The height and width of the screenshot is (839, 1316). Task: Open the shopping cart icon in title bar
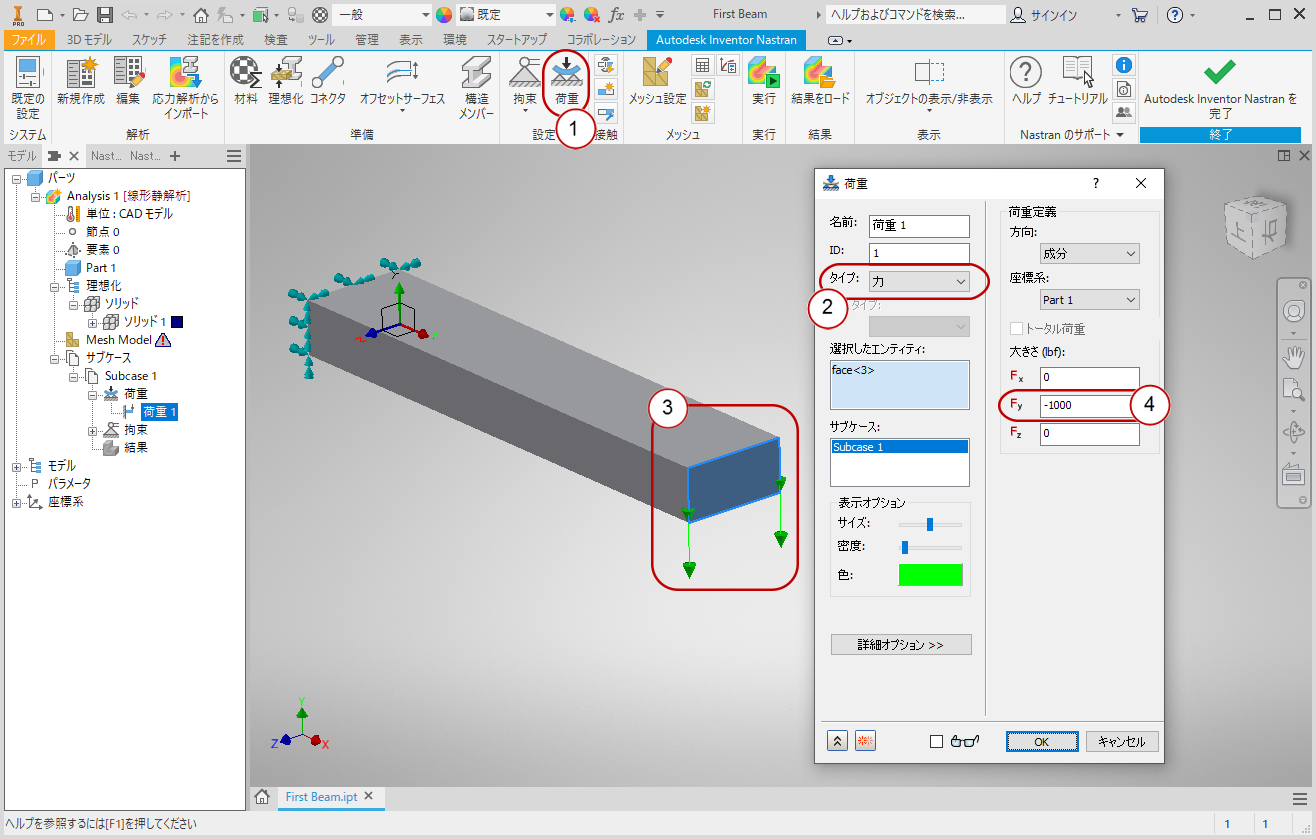pos(1140,15)
